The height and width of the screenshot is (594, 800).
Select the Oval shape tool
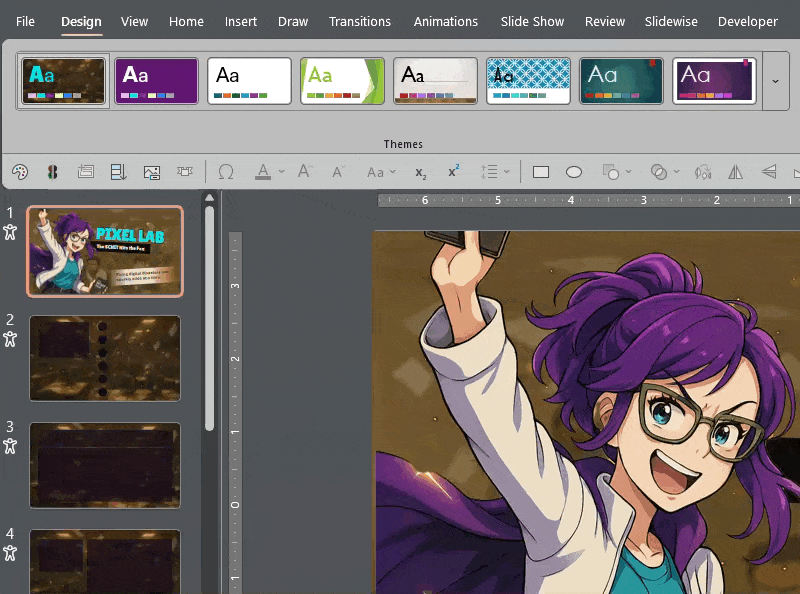pyautogui.click(x=573, y=172)
